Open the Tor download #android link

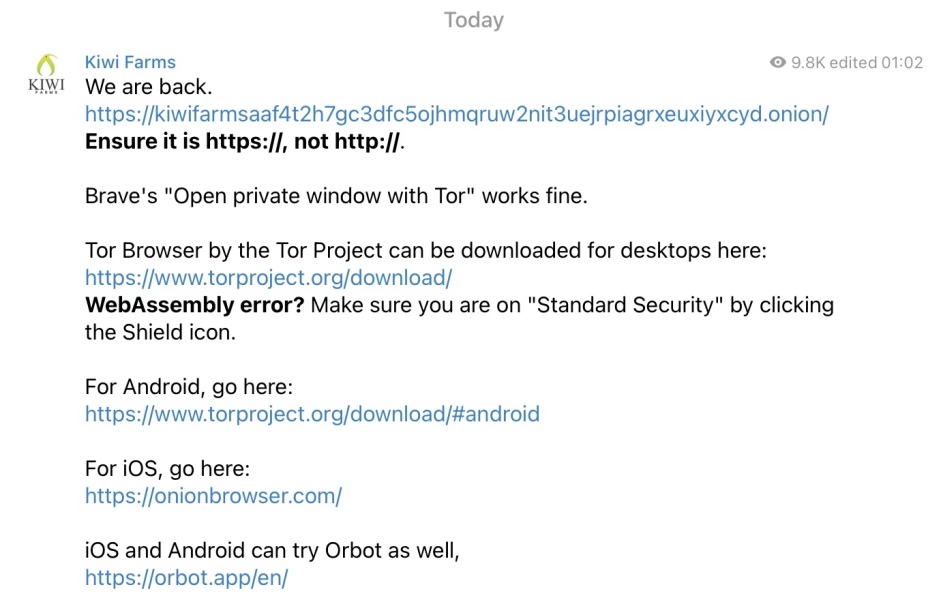312,414
